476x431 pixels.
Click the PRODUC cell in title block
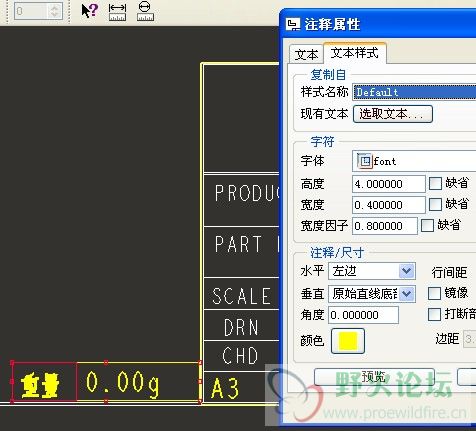(247, 193)
